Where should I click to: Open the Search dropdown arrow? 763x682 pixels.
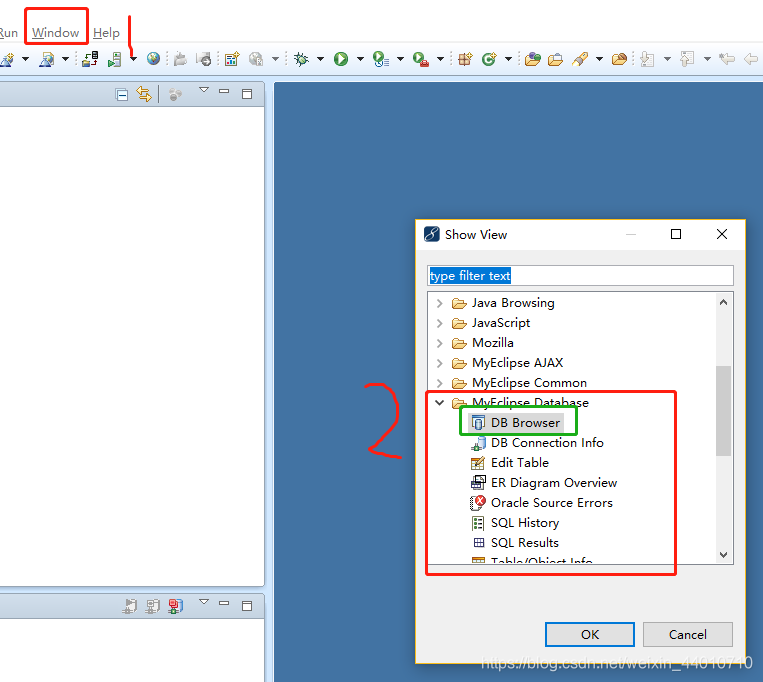click(x=600, y=59)
